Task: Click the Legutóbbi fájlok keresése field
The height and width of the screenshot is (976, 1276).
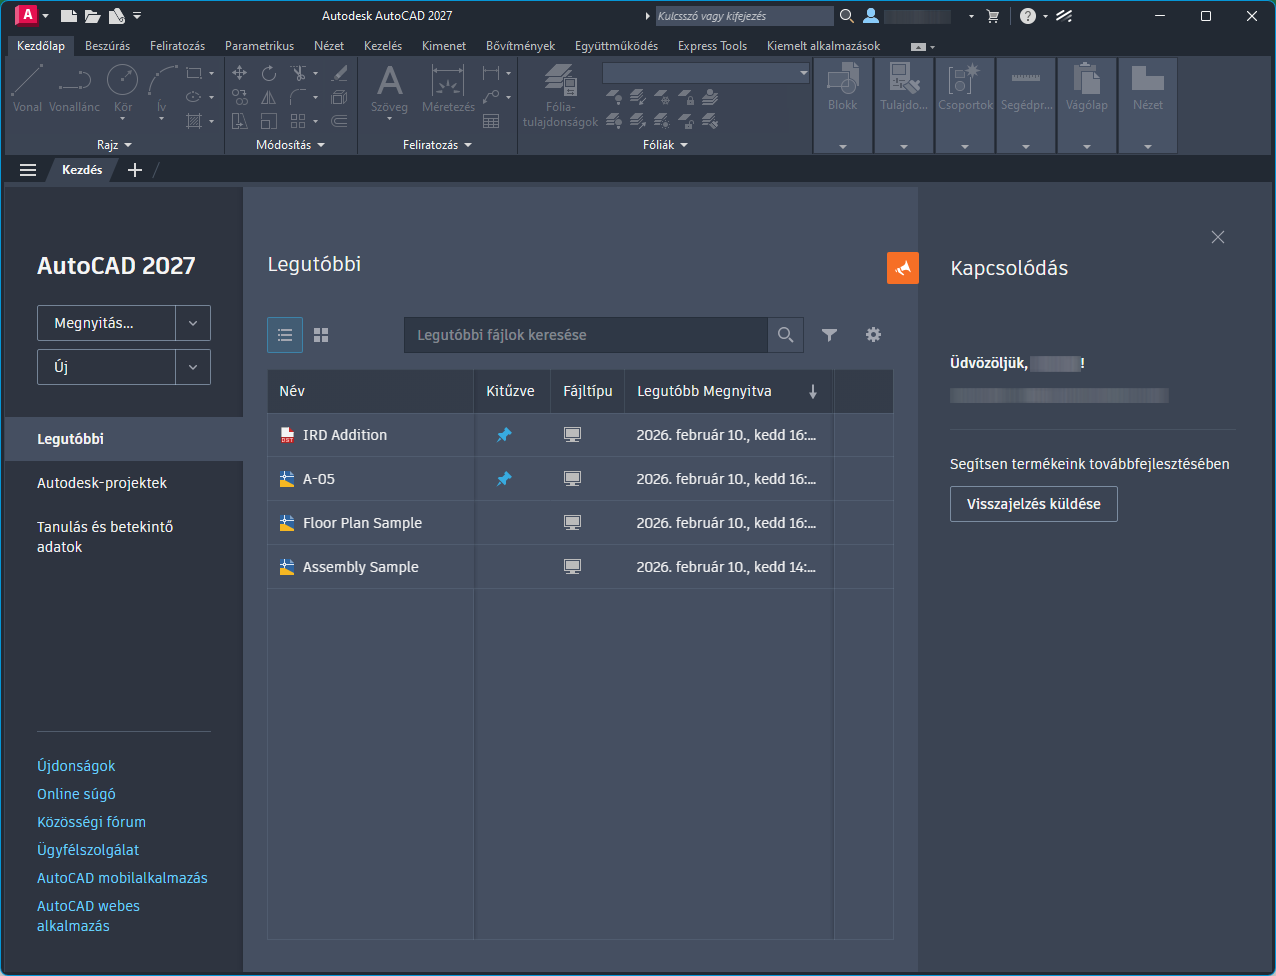Action: tap(586, 335)
